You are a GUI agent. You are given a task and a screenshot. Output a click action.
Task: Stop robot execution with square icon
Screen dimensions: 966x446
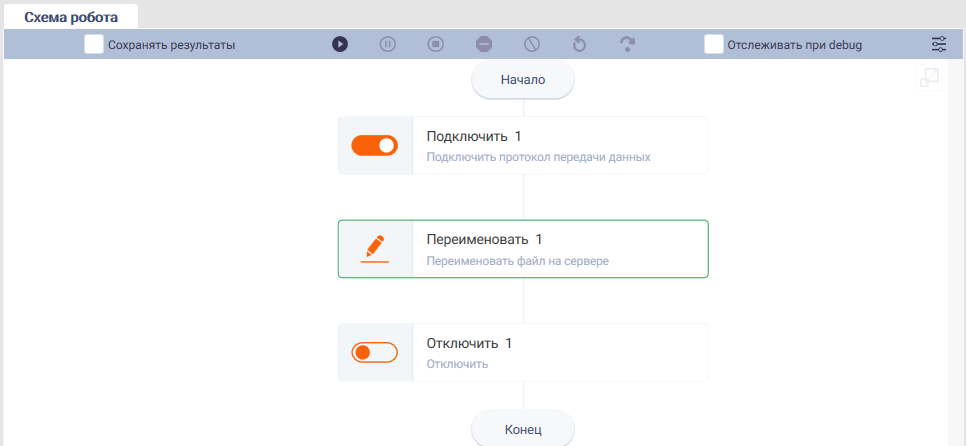[436, 44]
